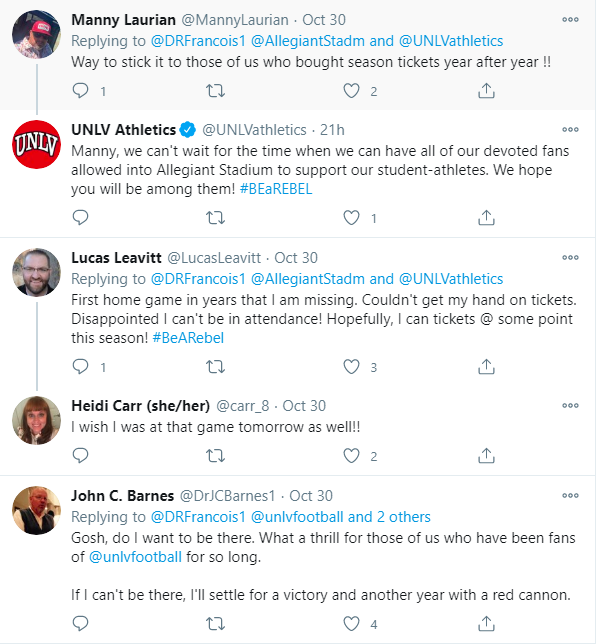Click "2 others" in Barnes's reply line
The image size is (604, 644).
[x=398, y=517]
